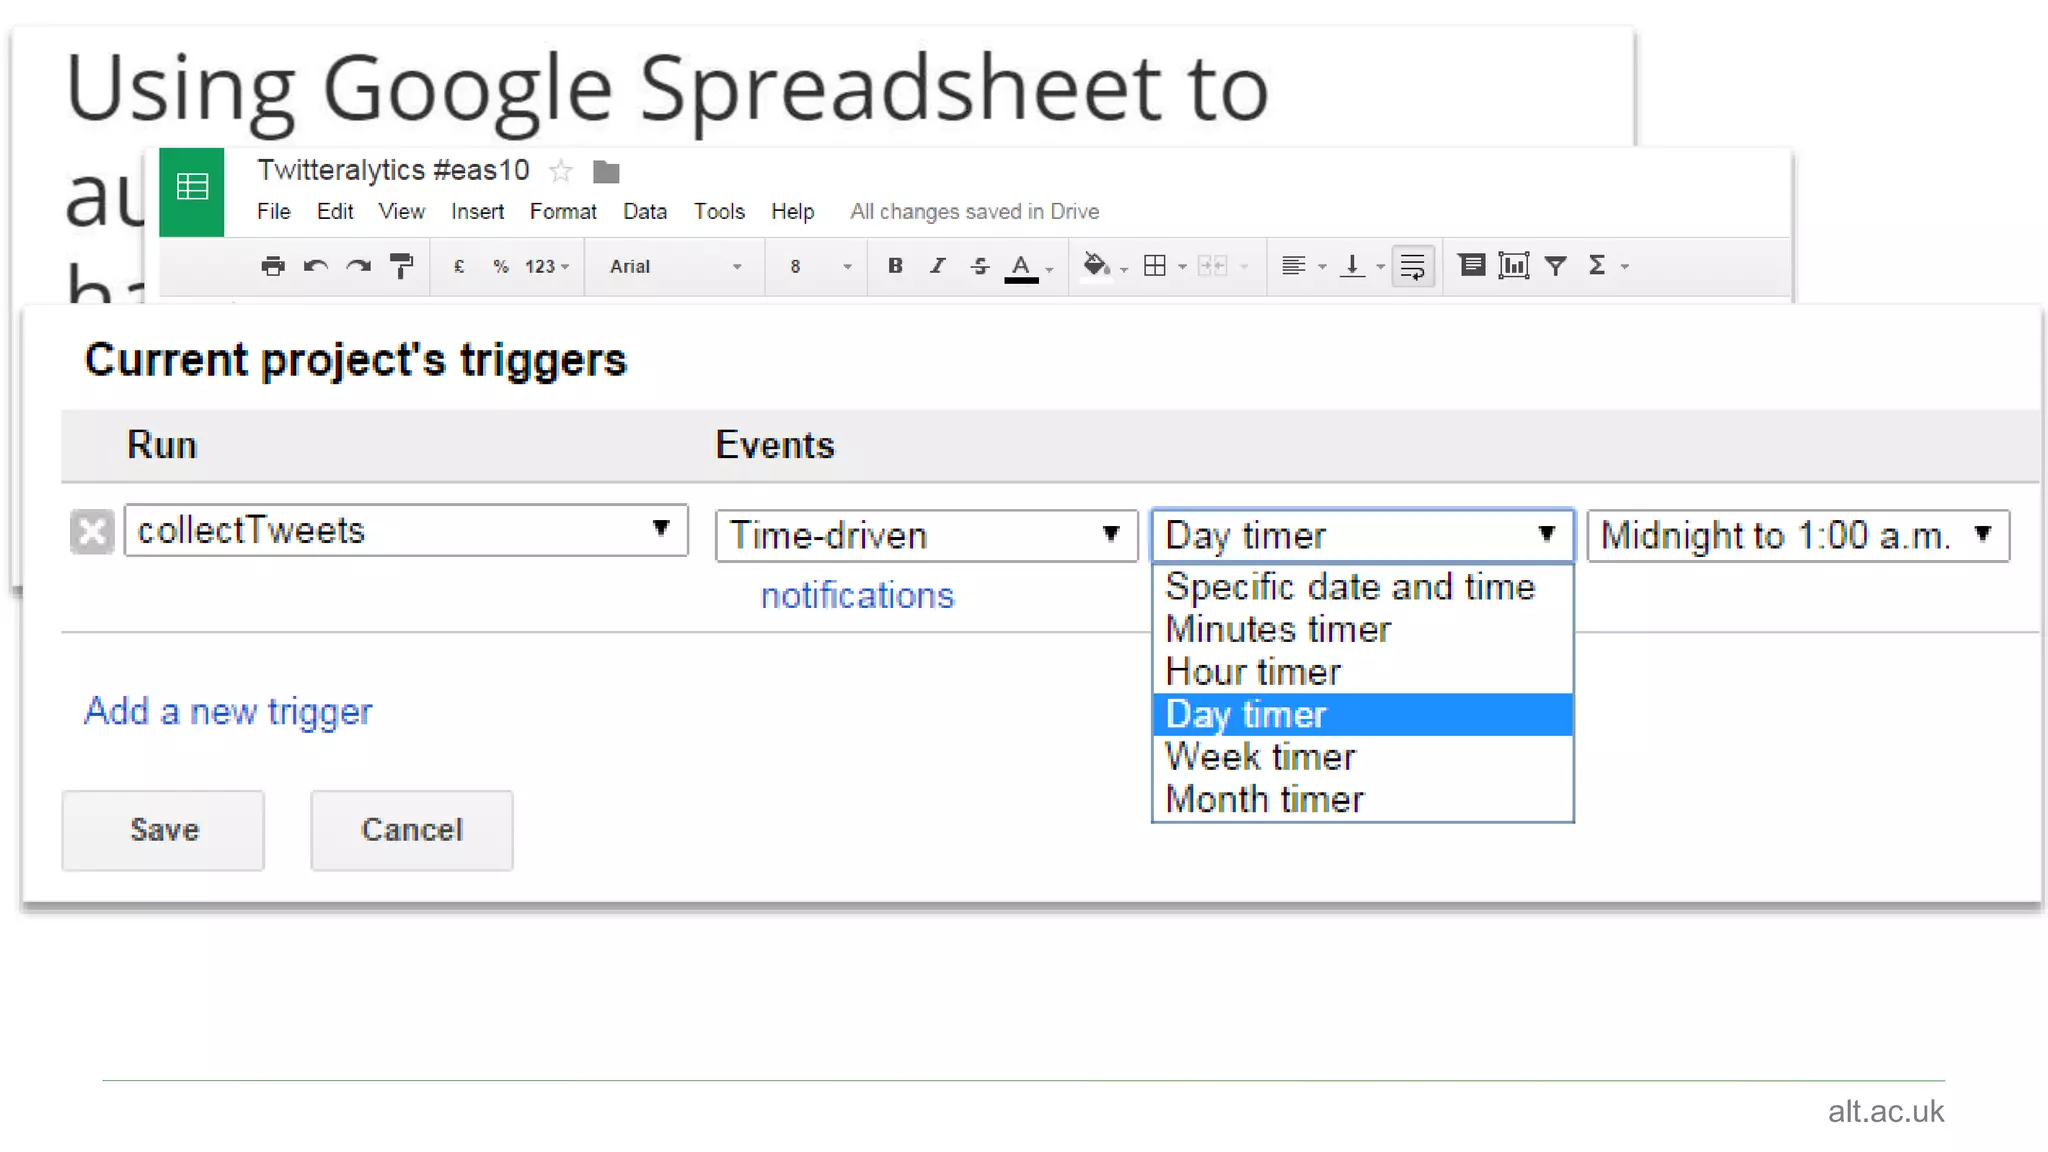Open the Tools menu
Image resolution: width=2048 pixels, height=1152 pixels.
pyautogui.click(x=719, y=212)
